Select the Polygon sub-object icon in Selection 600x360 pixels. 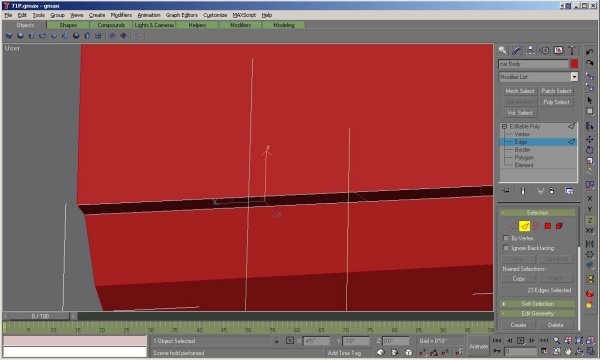(548, 226)
